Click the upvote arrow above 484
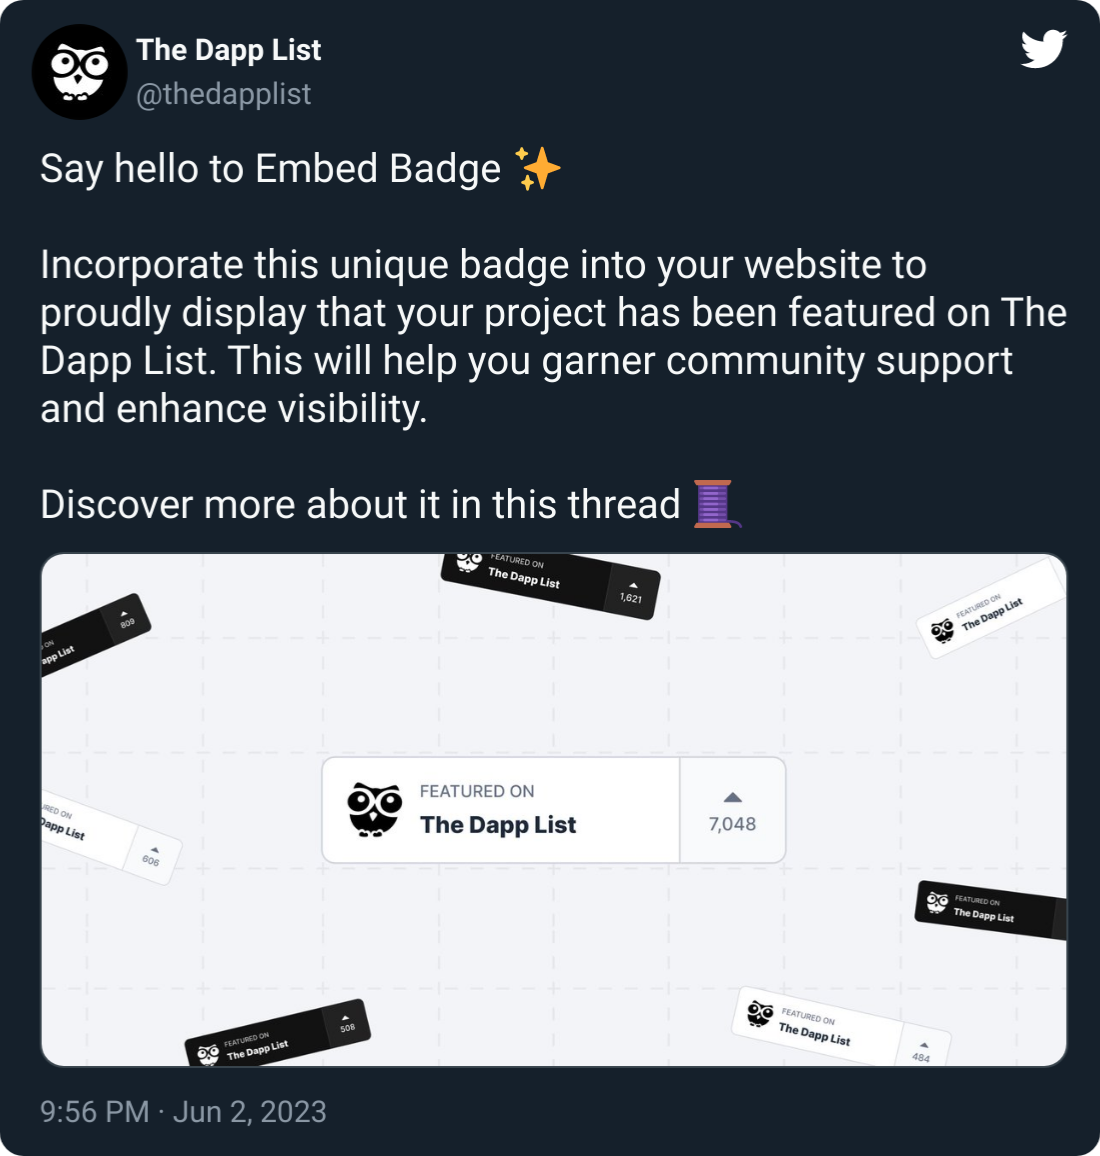 click(924, 1045)
